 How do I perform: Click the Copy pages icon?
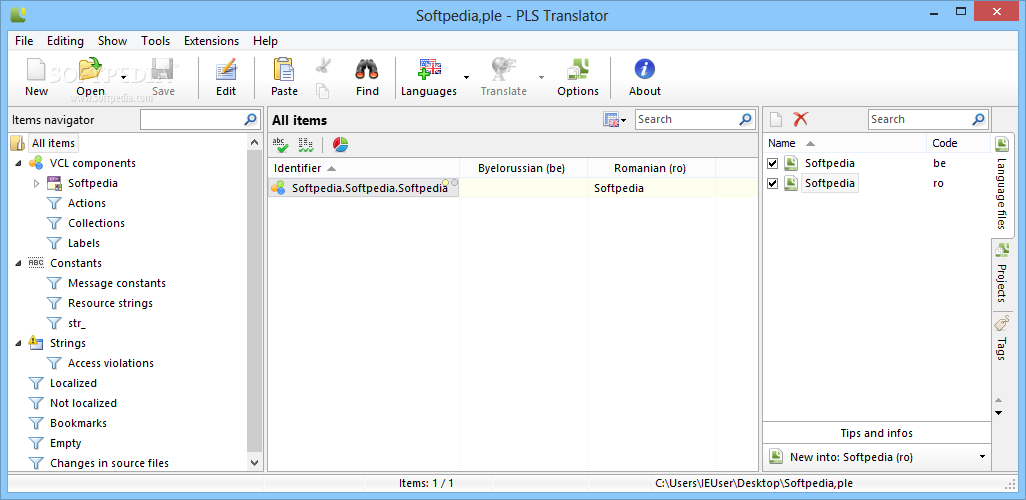pyautogui.click(x=322, y=90)
